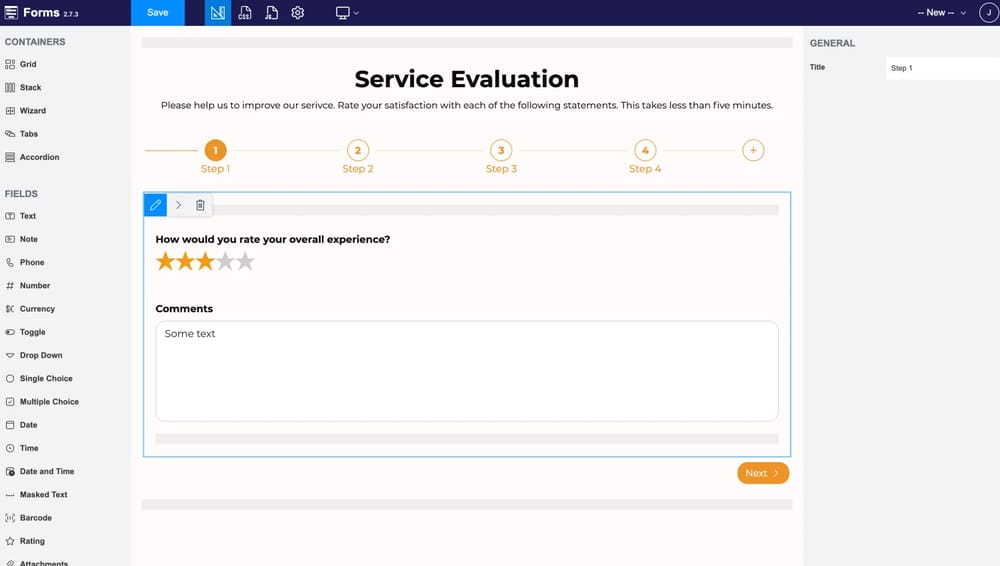Image resolution: width=1000 pixels, height=566 pixels.
Task: Click the chevron arrow in container toolbar
Action: 178,205
